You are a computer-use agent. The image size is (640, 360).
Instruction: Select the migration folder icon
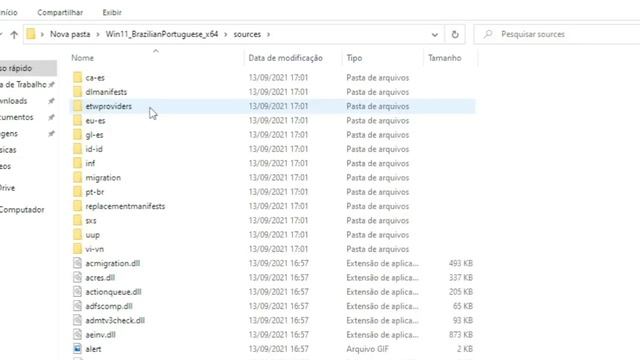tap(78, 178)
